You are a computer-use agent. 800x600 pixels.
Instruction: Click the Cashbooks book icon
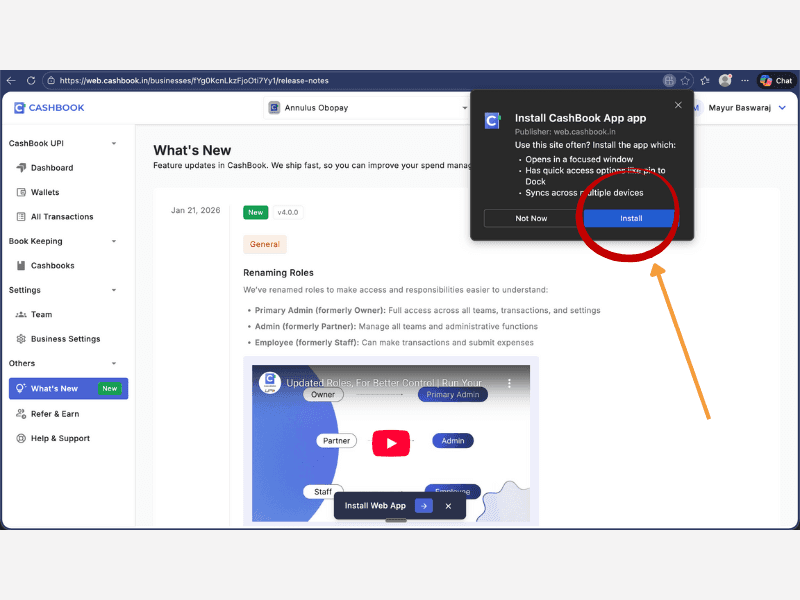click(x=21, y=266)
